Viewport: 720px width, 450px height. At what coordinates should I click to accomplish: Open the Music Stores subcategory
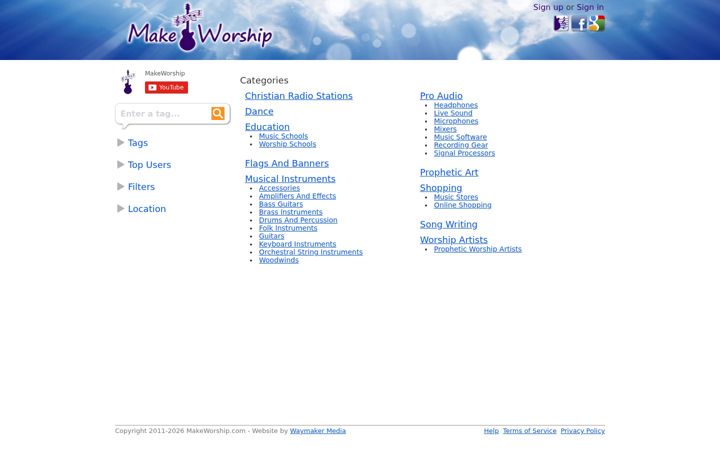(x=456, y=197)
